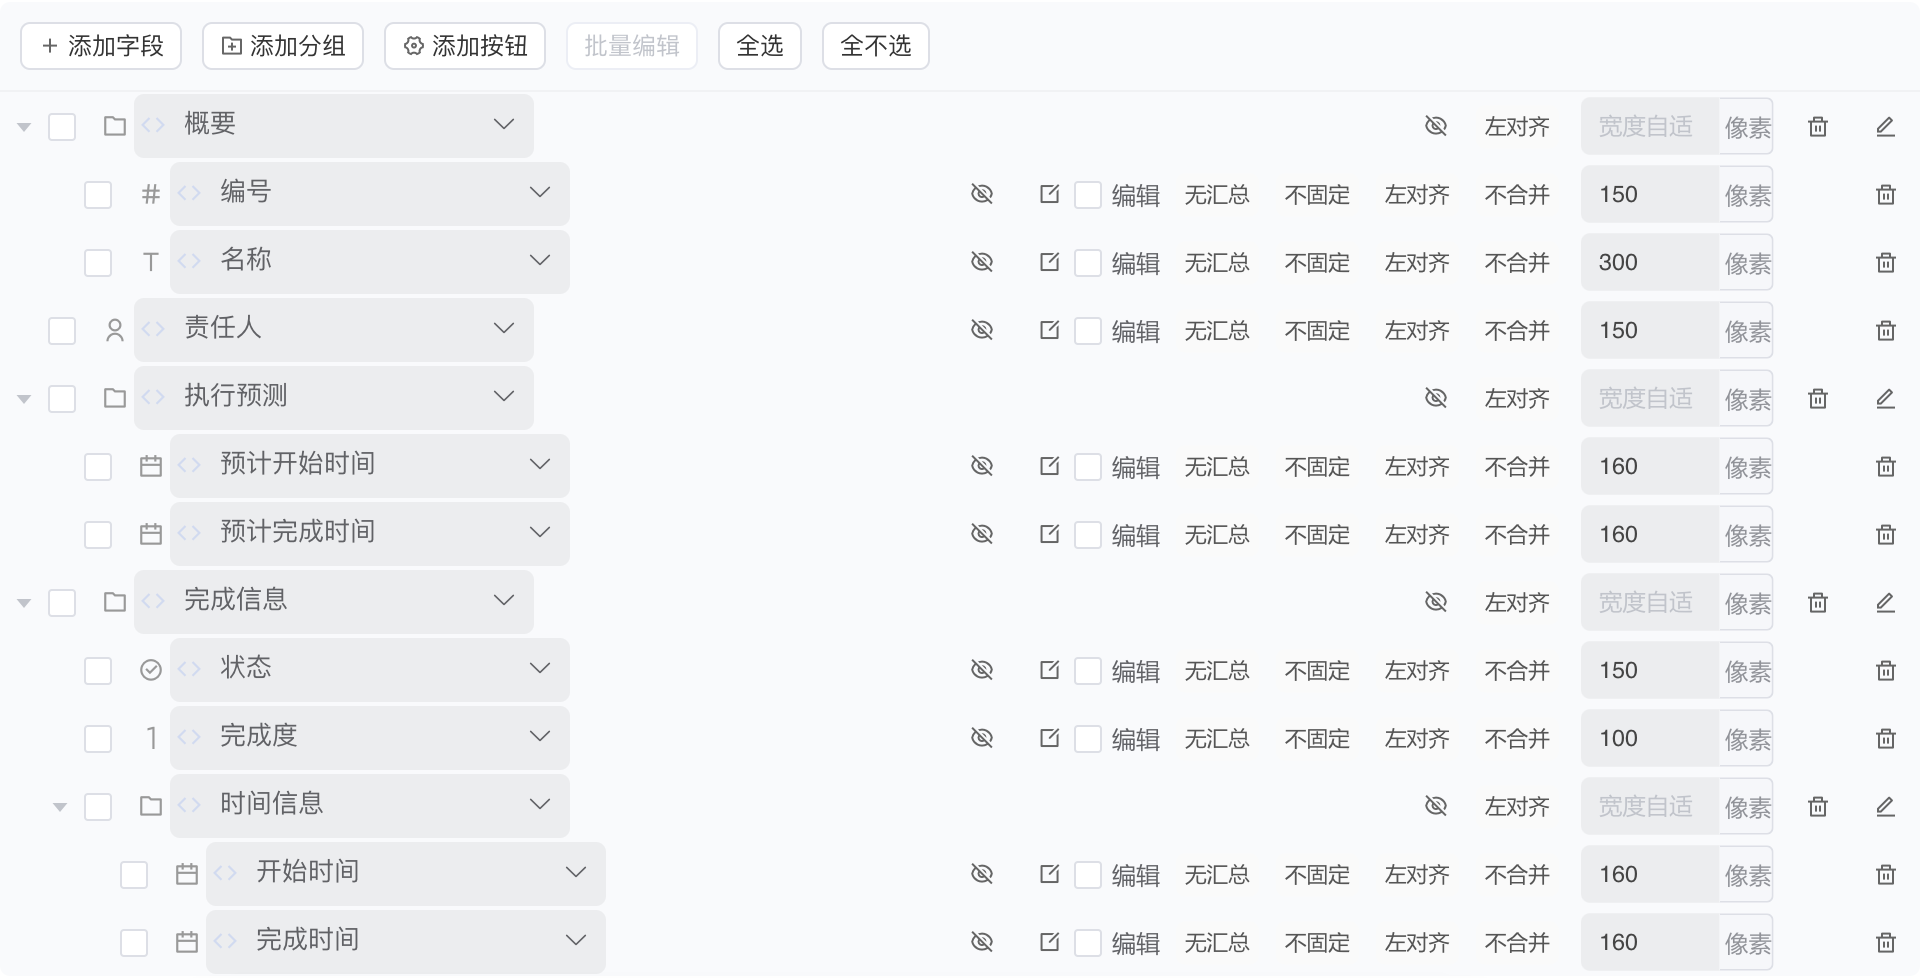1922x978 pixels.
Task: Collapse the 完成信息 group with its triangle
Action: click(x=23, y=601)
